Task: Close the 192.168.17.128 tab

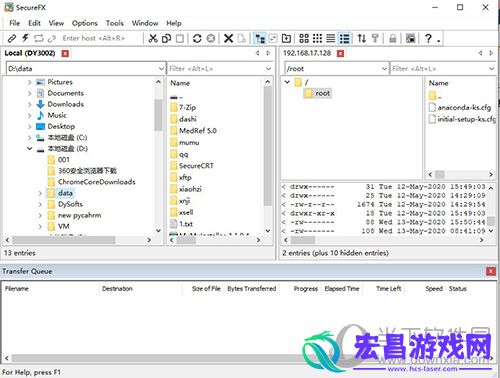Action: (x=340, y=53)
